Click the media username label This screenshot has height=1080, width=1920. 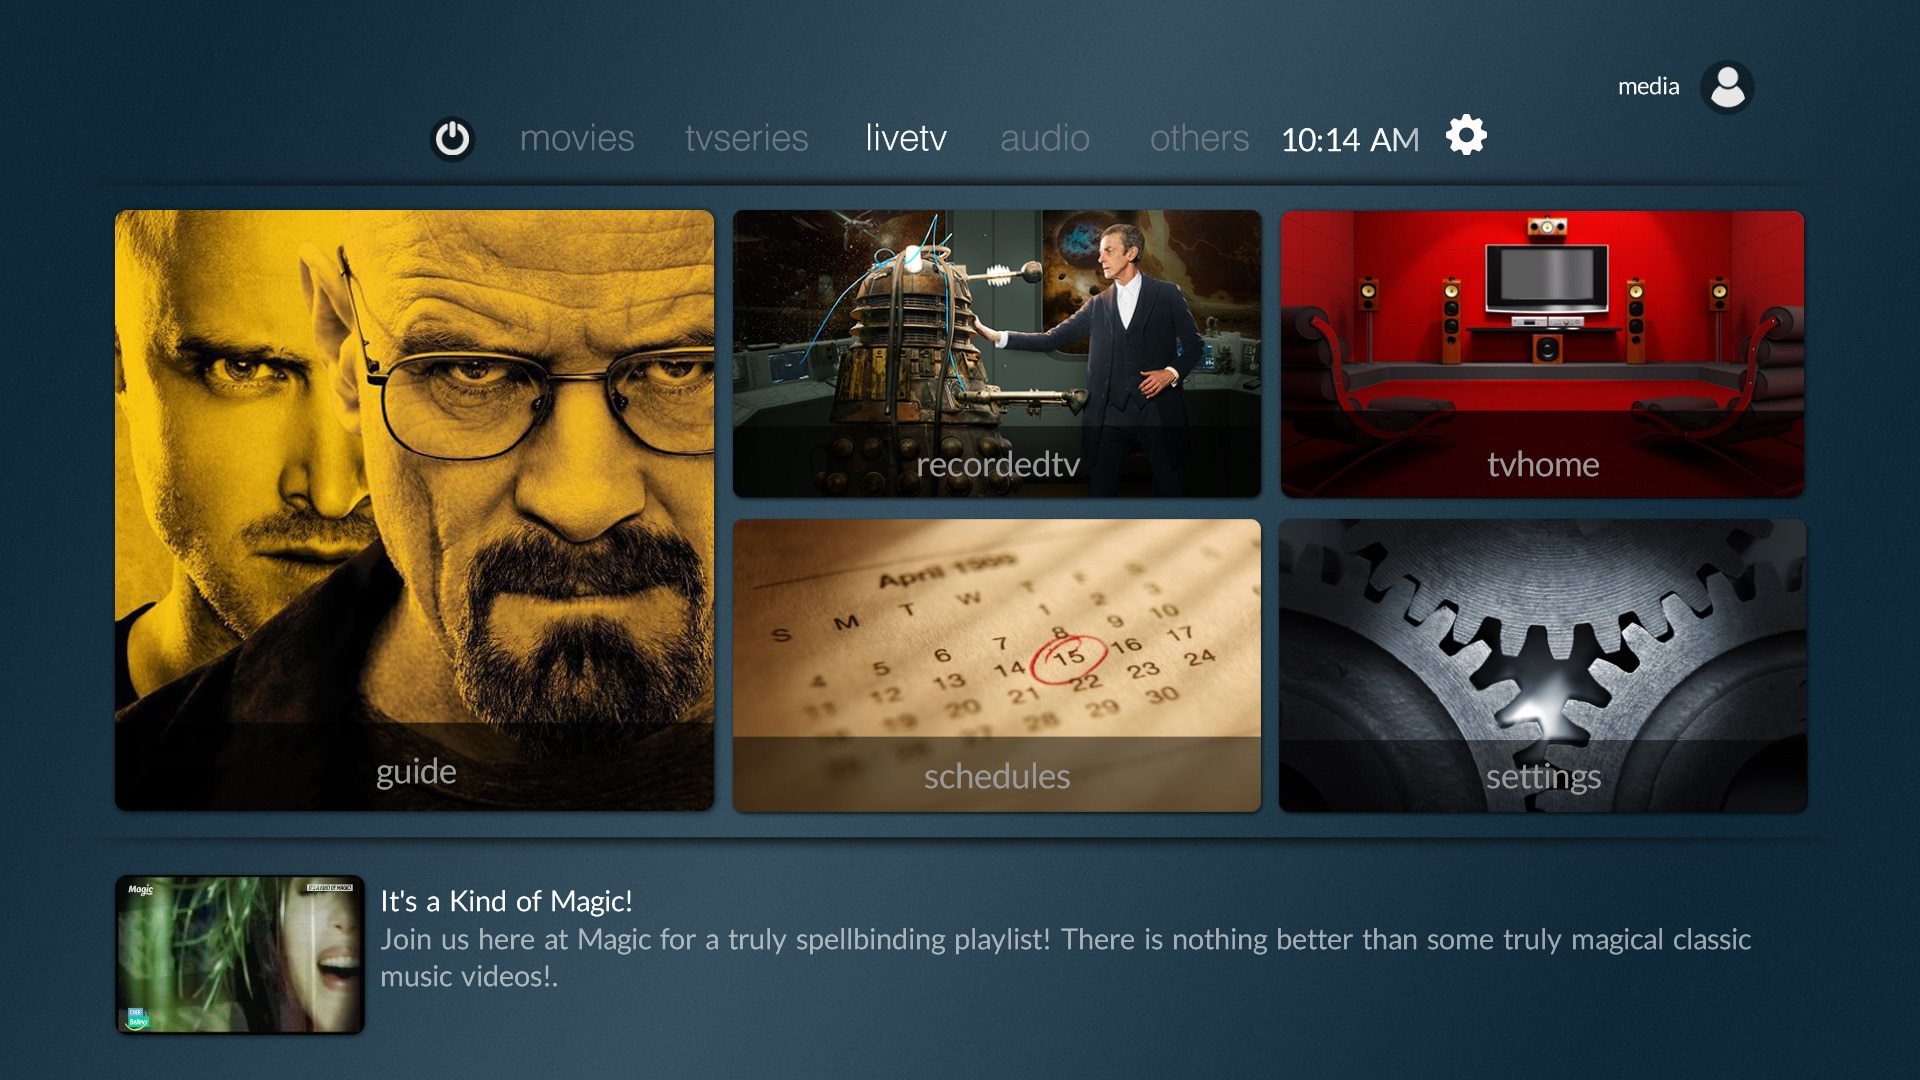[1648, 87]
